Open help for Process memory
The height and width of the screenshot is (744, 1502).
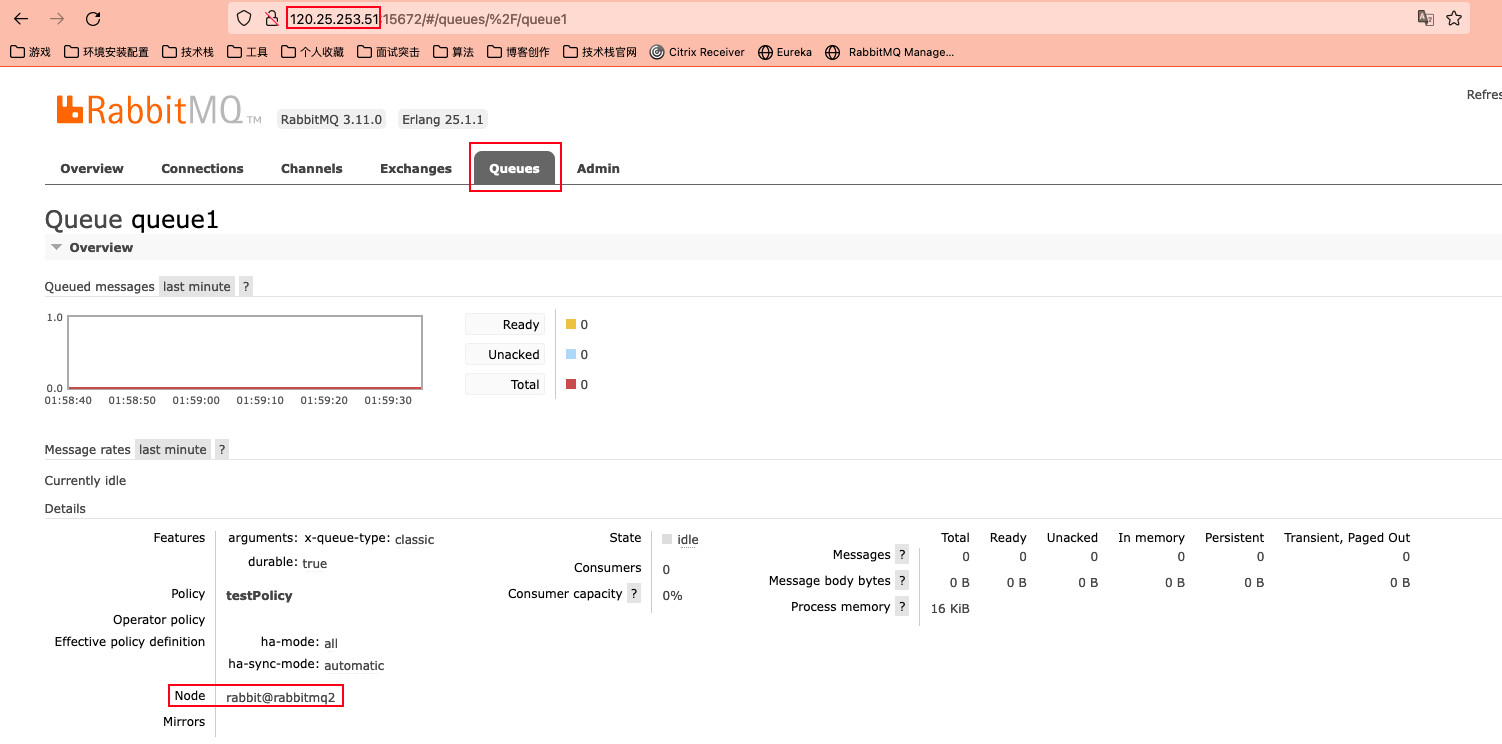[902, 607]
